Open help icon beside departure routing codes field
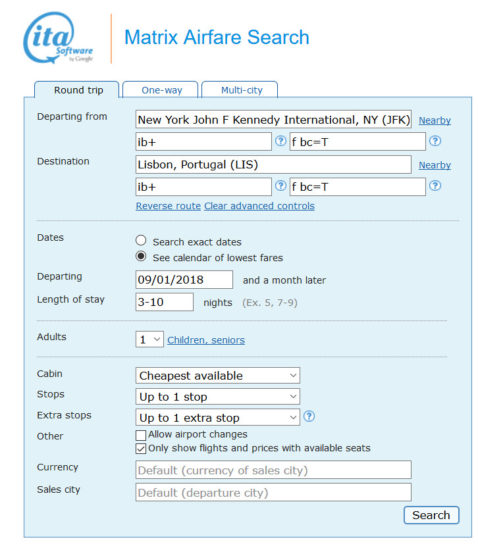This screenshot has height=550, width=478. coord(280,141)
